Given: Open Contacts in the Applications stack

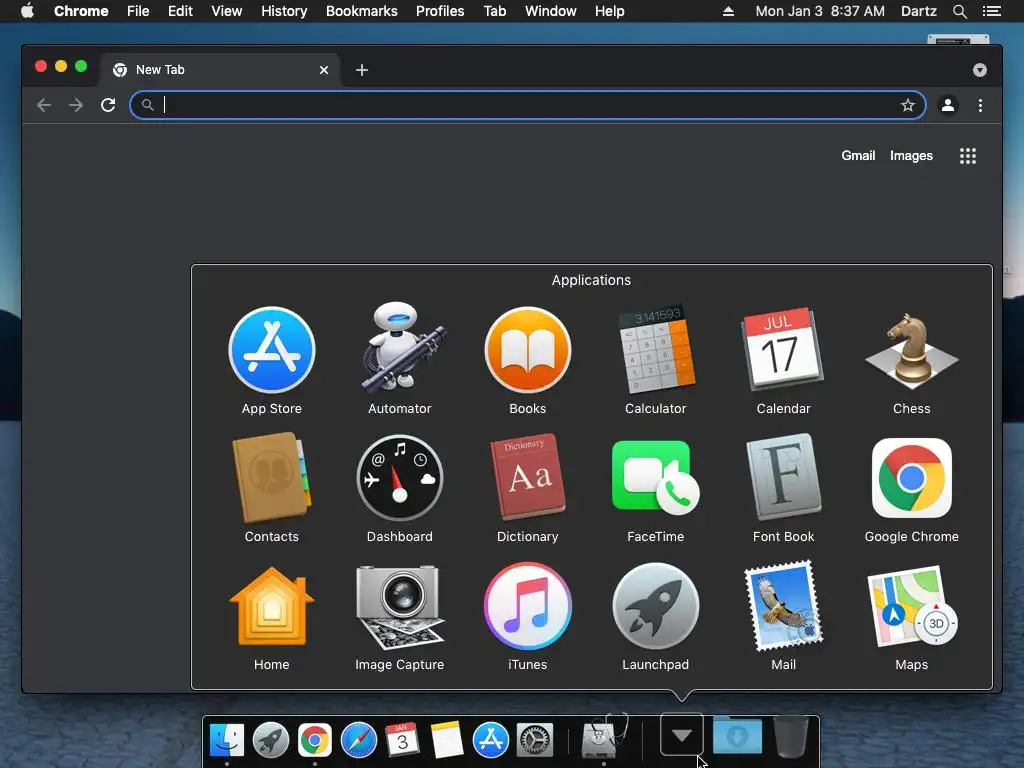Looking at the screenshot, I should coord(272,477).
